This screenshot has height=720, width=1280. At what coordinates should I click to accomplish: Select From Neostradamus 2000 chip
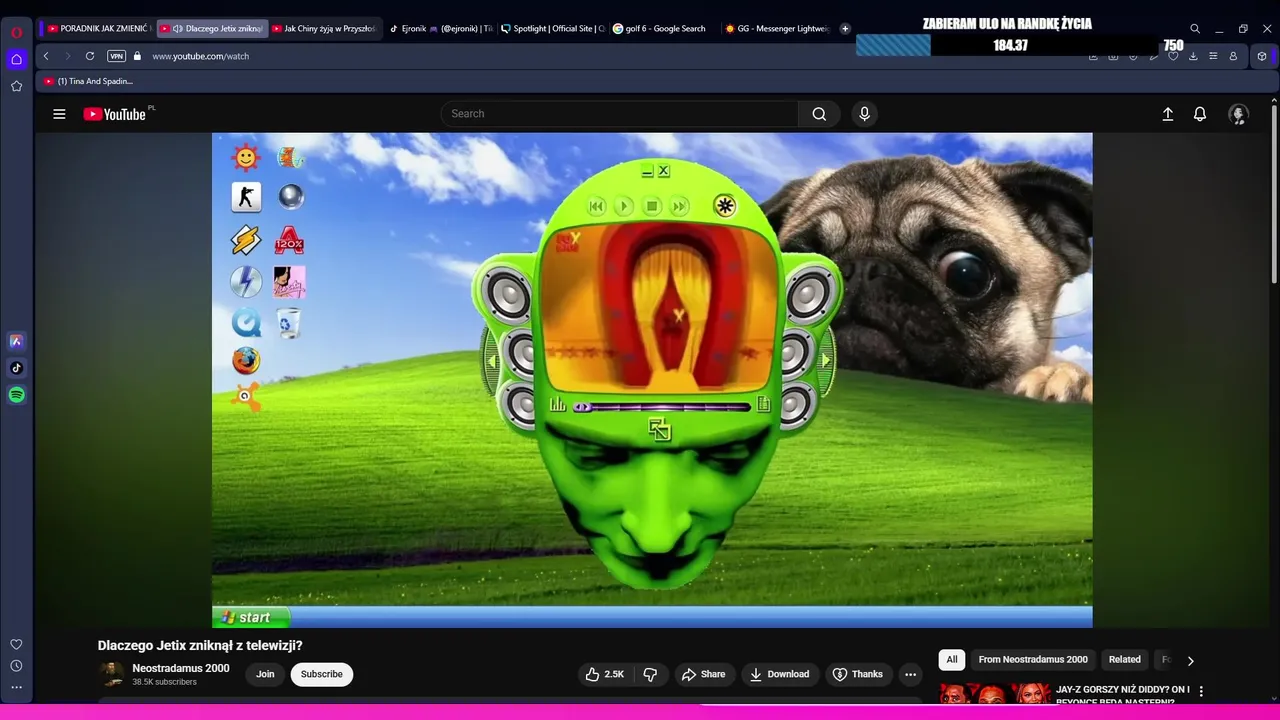click(x=1033, y=660)
